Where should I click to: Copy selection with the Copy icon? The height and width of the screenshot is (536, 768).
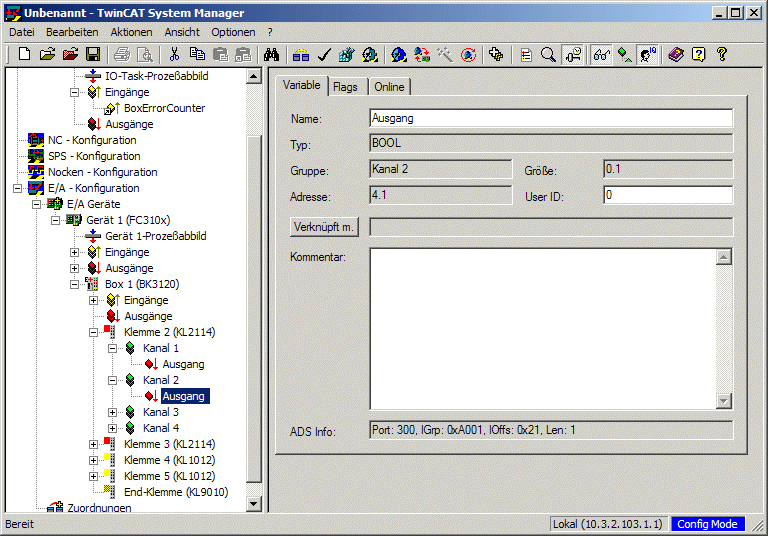197,54
